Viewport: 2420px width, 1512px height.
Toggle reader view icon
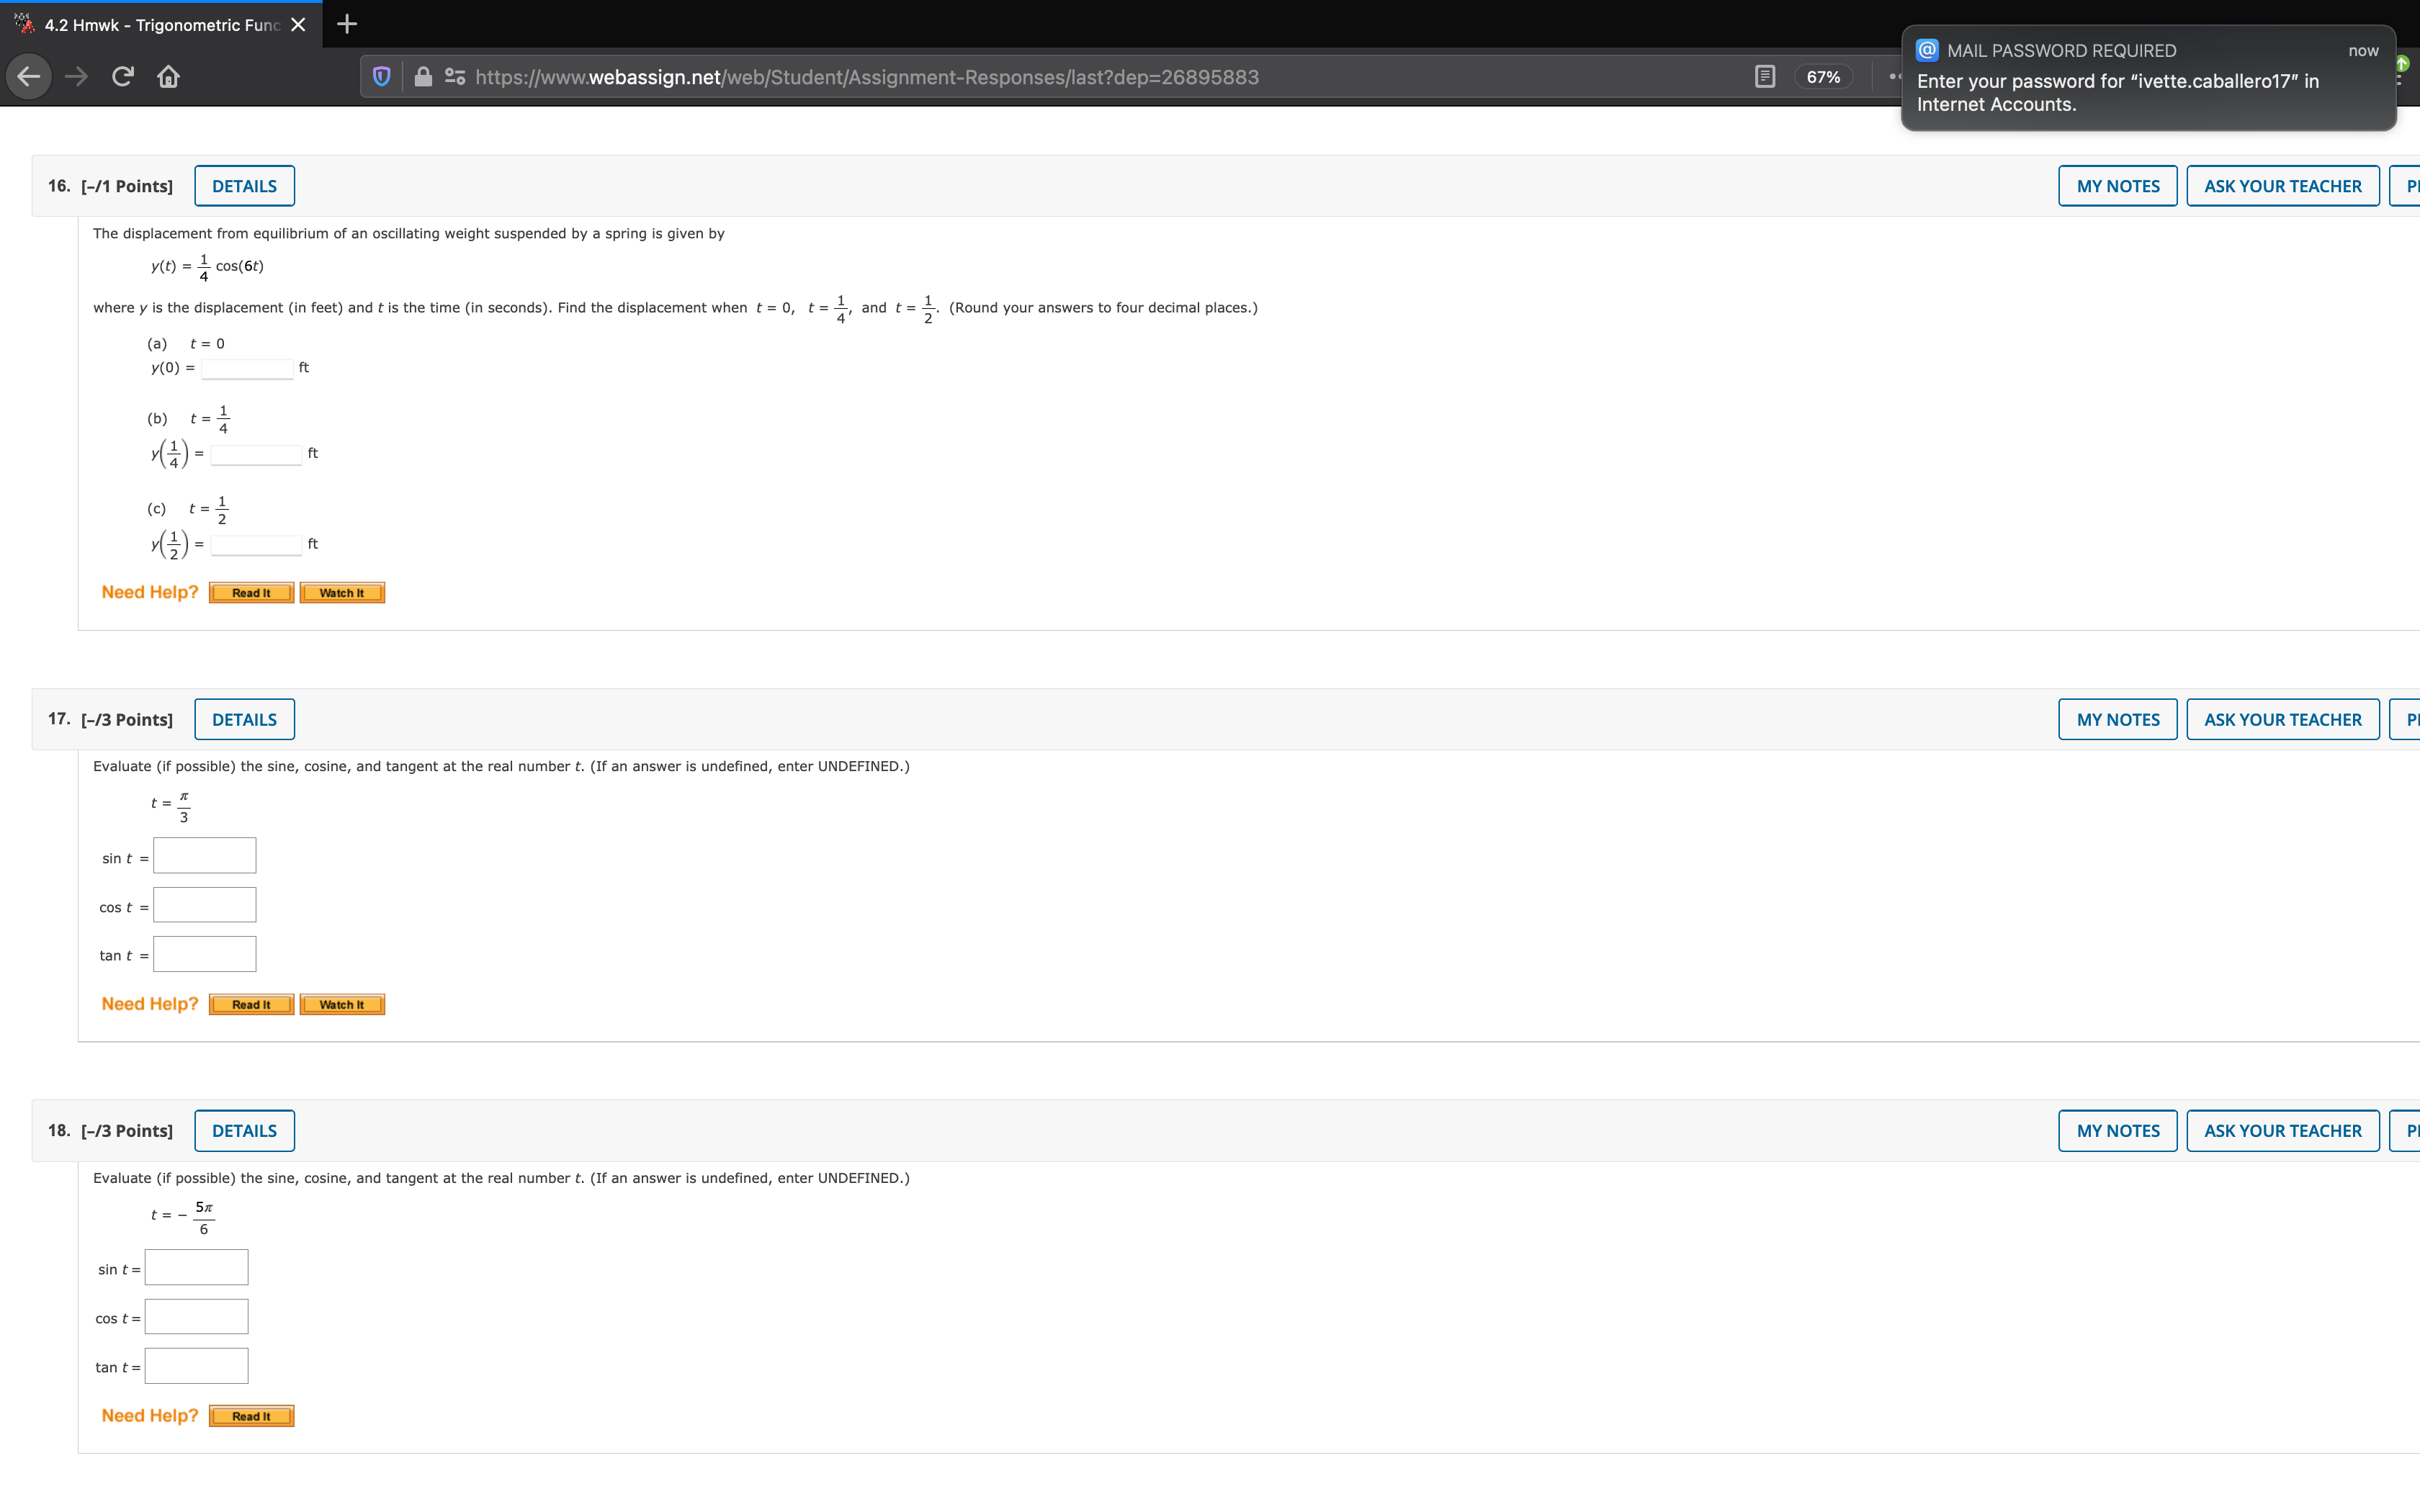point(1765,77)
